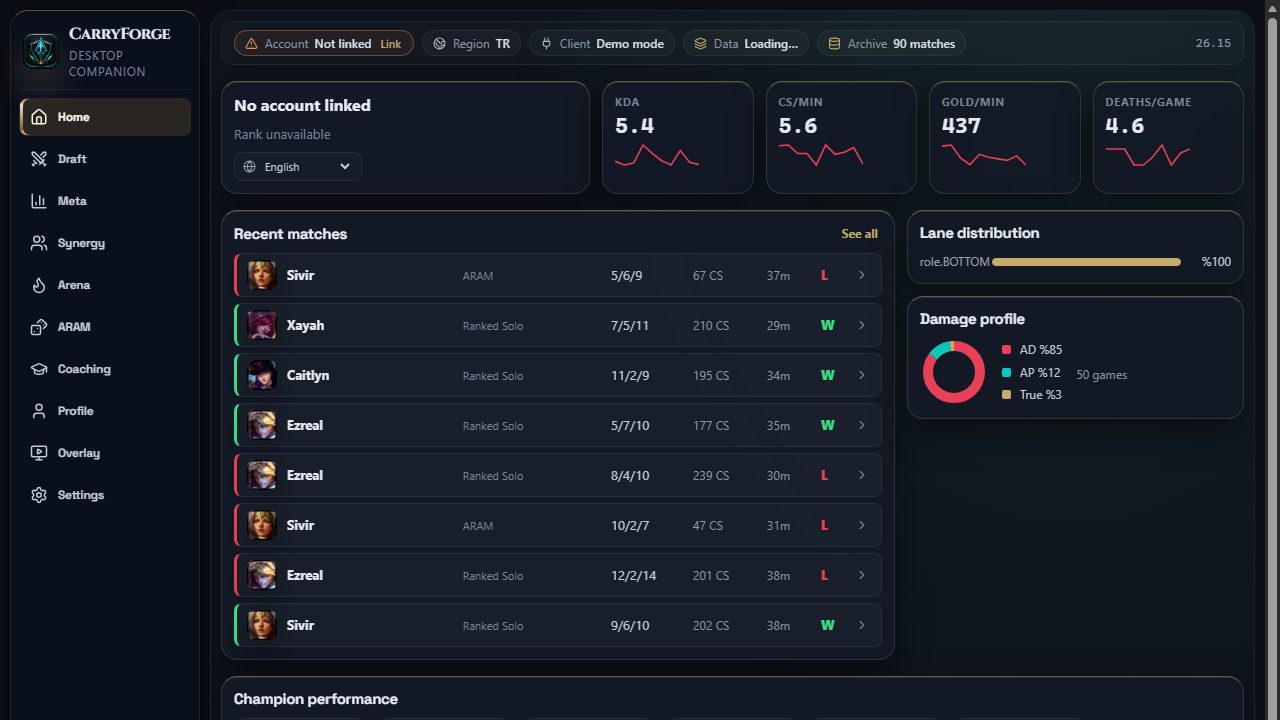Screen dimensions: 1280x720
Task: Open Synergy using the people icon
Action: (x=39, y=243)
